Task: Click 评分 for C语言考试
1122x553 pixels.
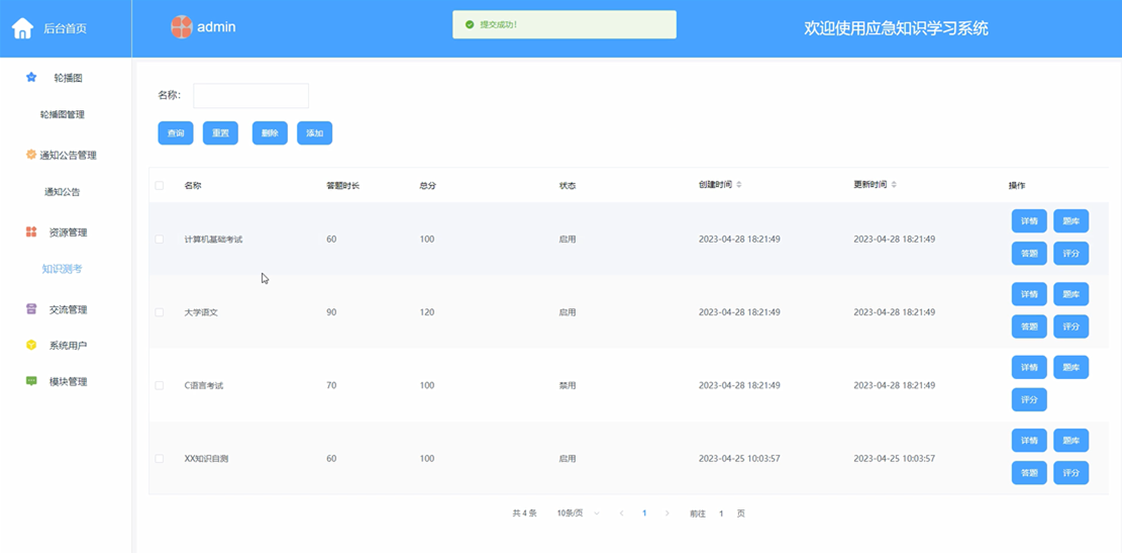Action: (1029, 399)
